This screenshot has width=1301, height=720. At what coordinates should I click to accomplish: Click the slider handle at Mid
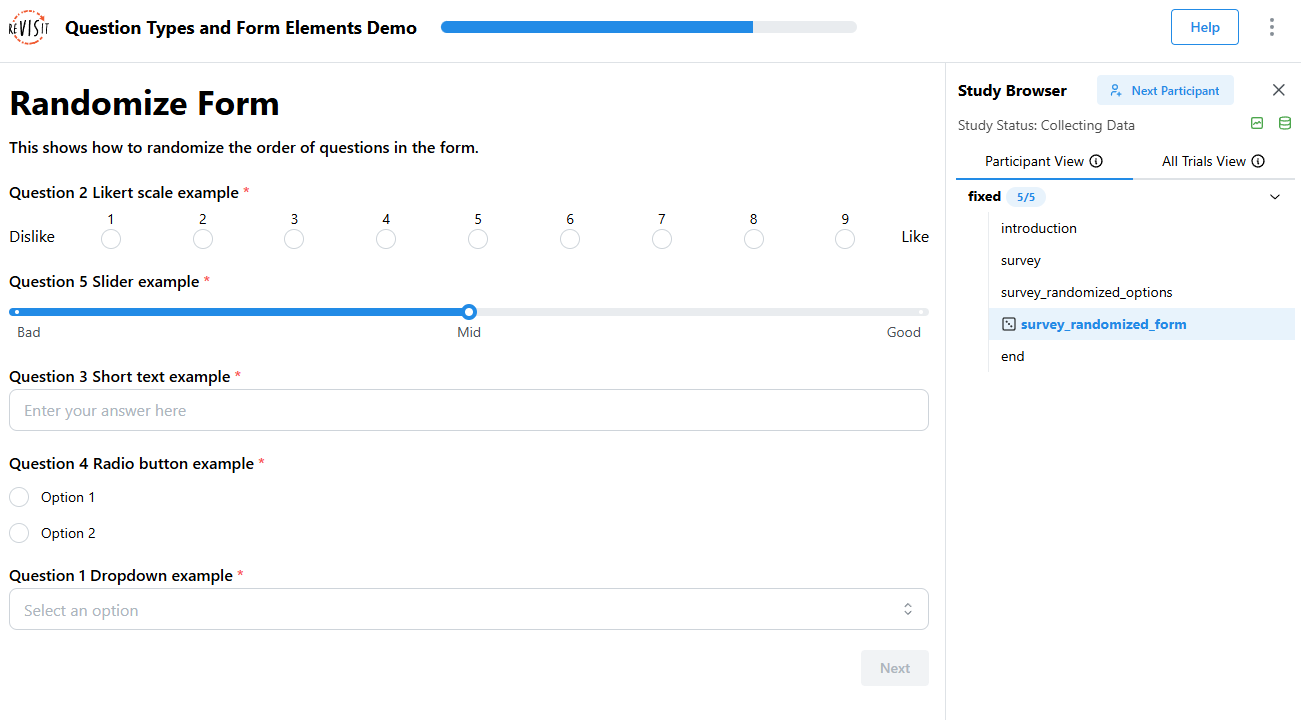click(x=469, y=312)
